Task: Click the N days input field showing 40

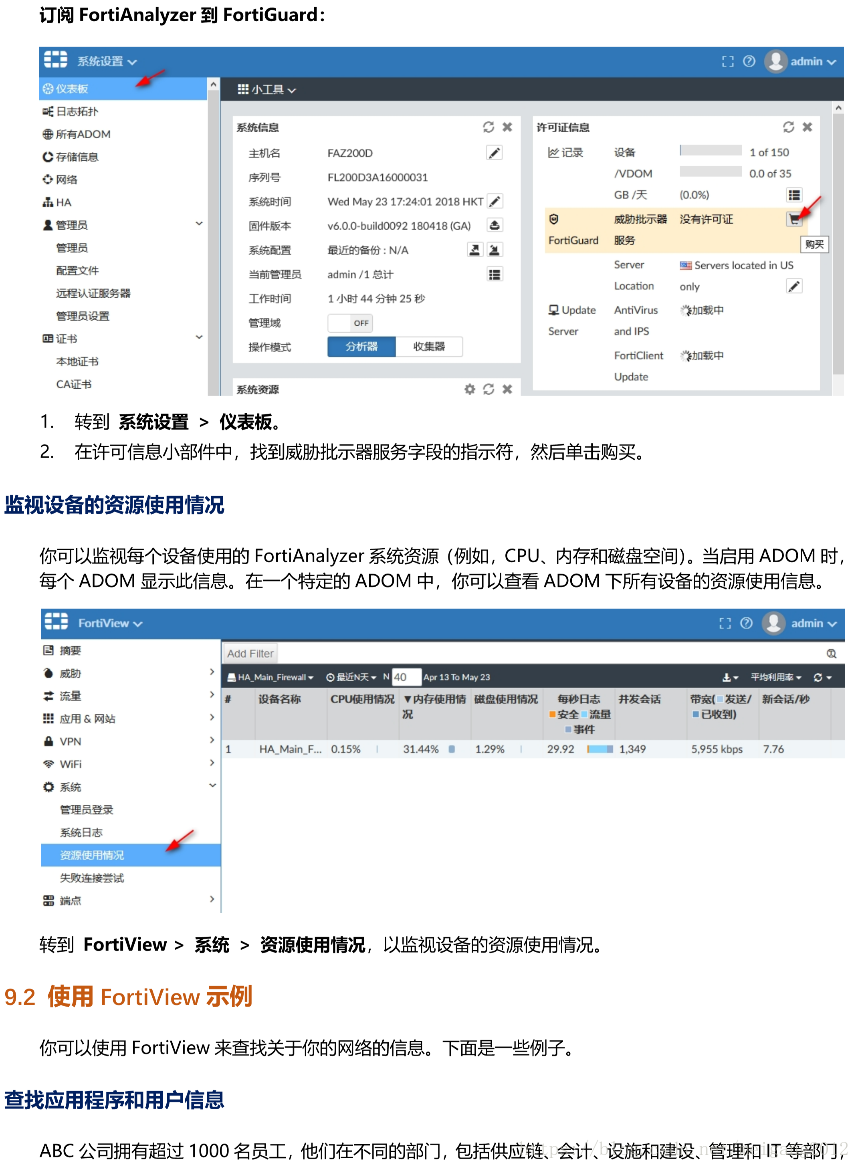Action: coord(406,677)
